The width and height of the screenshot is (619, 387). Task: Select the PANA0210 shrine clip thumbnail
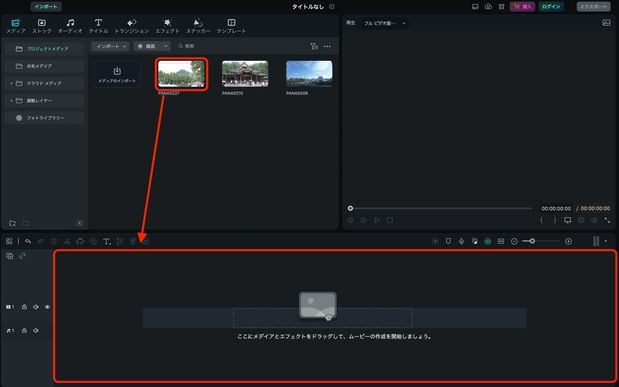pyautogui.click(x=245, y=74)
